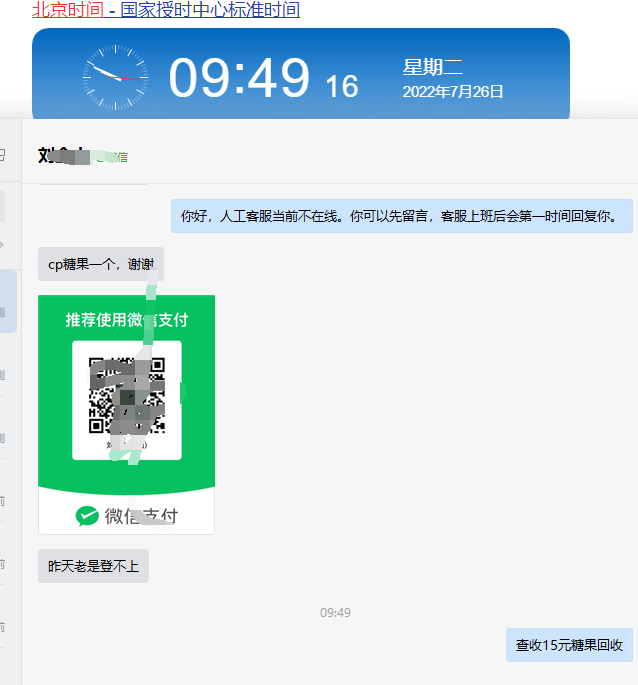
Task: Click the green 微信 tag beside contact name
Action: (112, 157)
